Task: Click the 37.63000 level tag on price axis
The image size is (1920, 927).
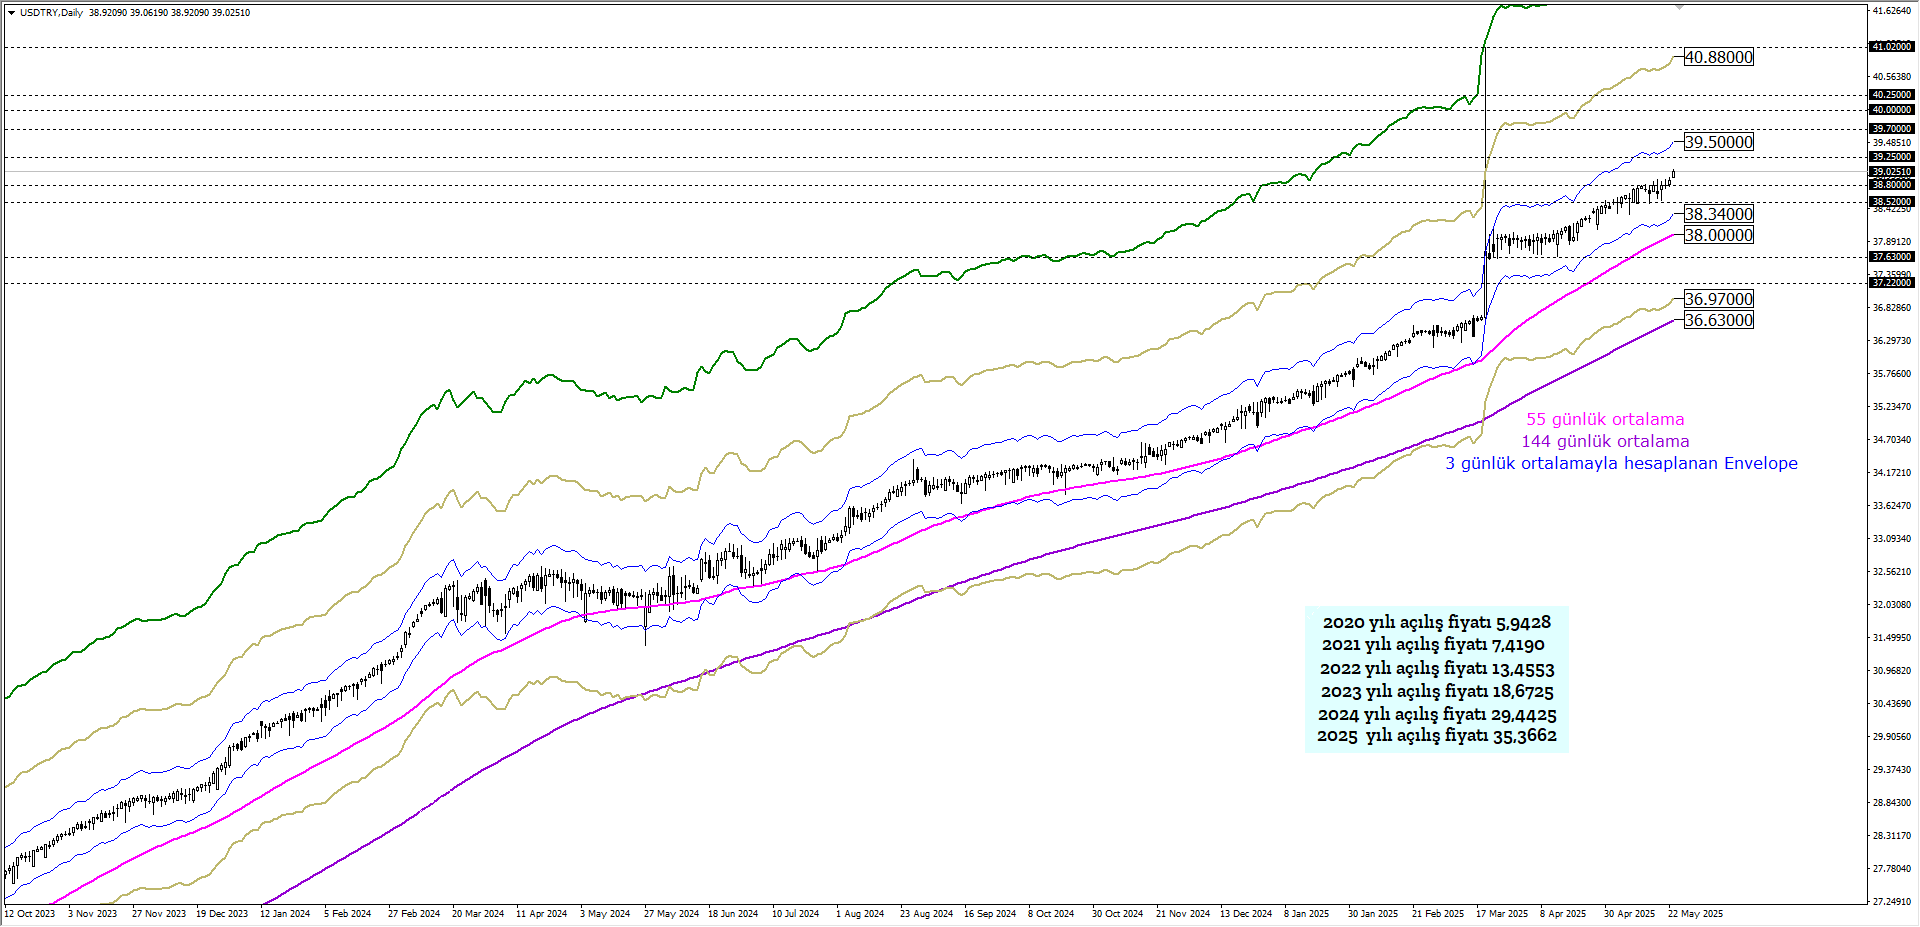Action: [1891, 257]
